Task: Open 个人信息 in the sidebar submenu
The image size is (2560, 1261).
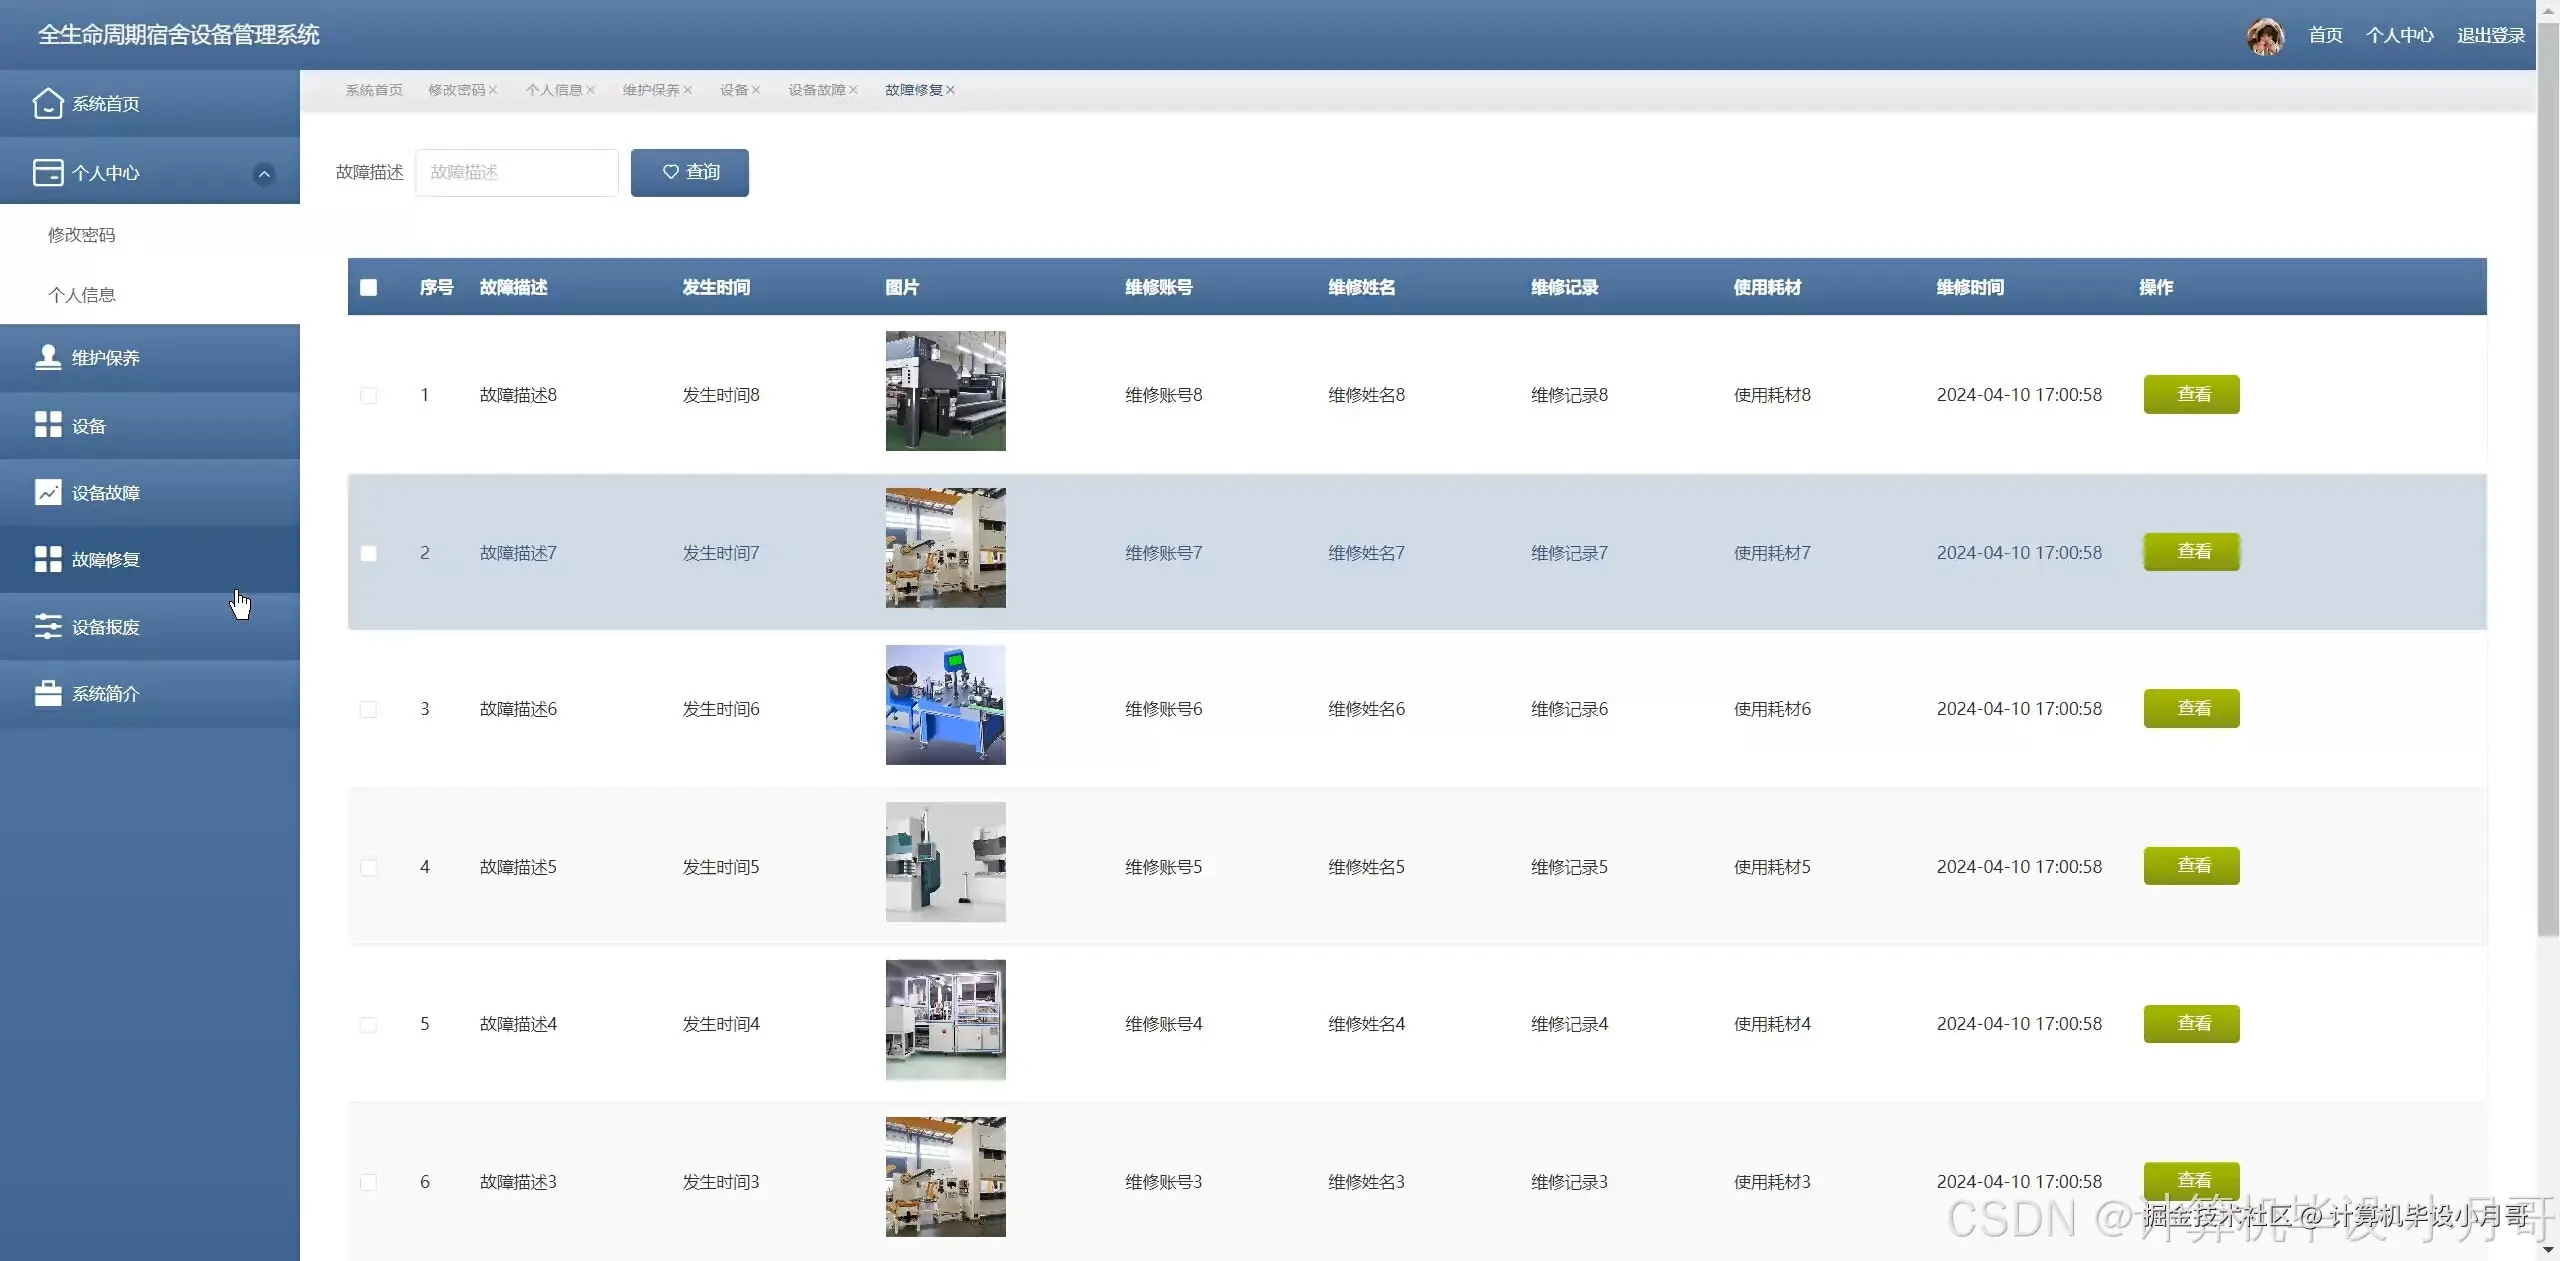Action: [x=82, y=295]
